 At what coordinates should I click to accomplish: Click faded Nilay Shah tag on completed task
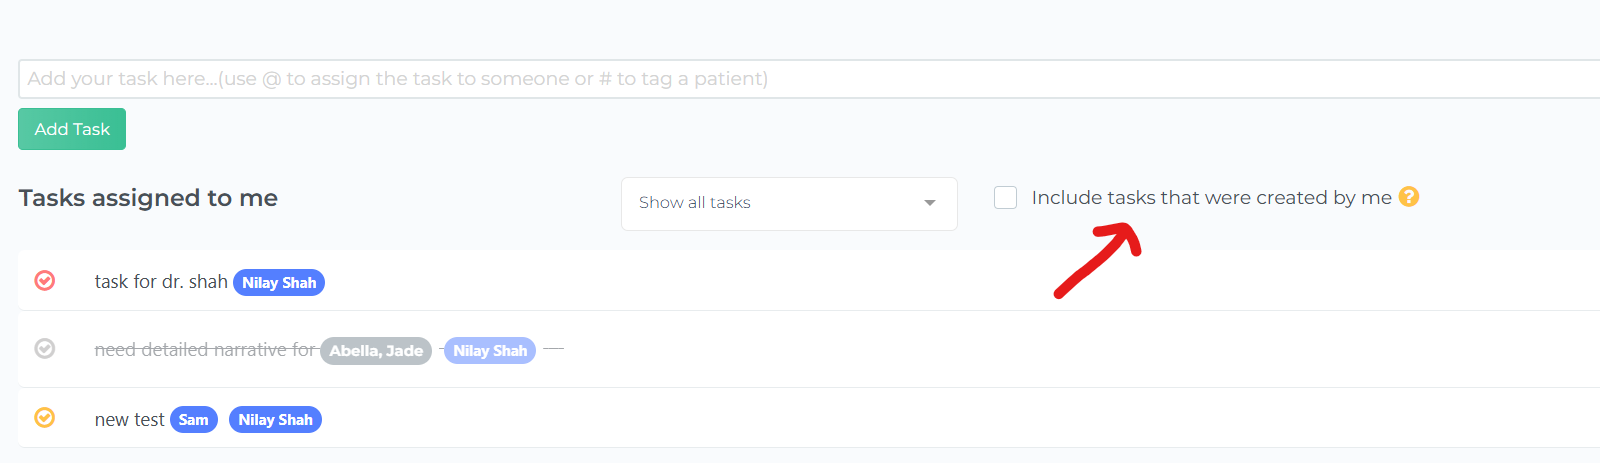490,351
